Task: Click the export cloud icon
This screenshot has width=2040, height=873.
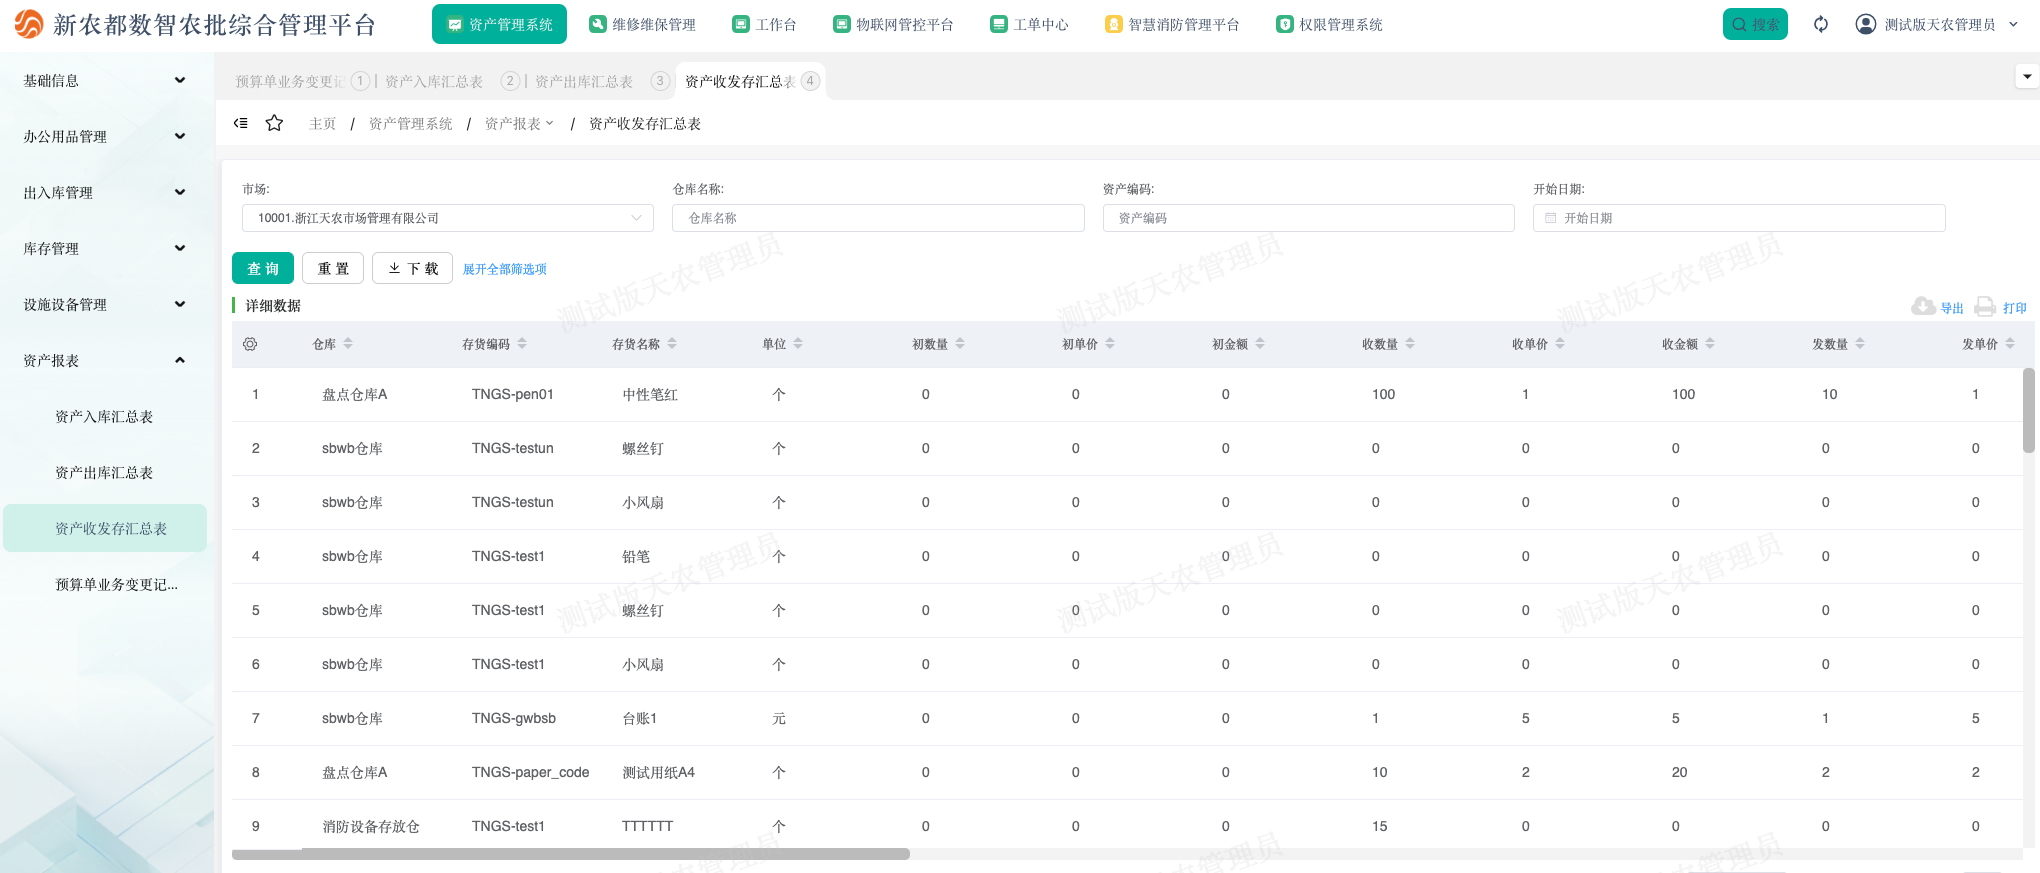Action: pyautogui.click(x=1923, y=307)
